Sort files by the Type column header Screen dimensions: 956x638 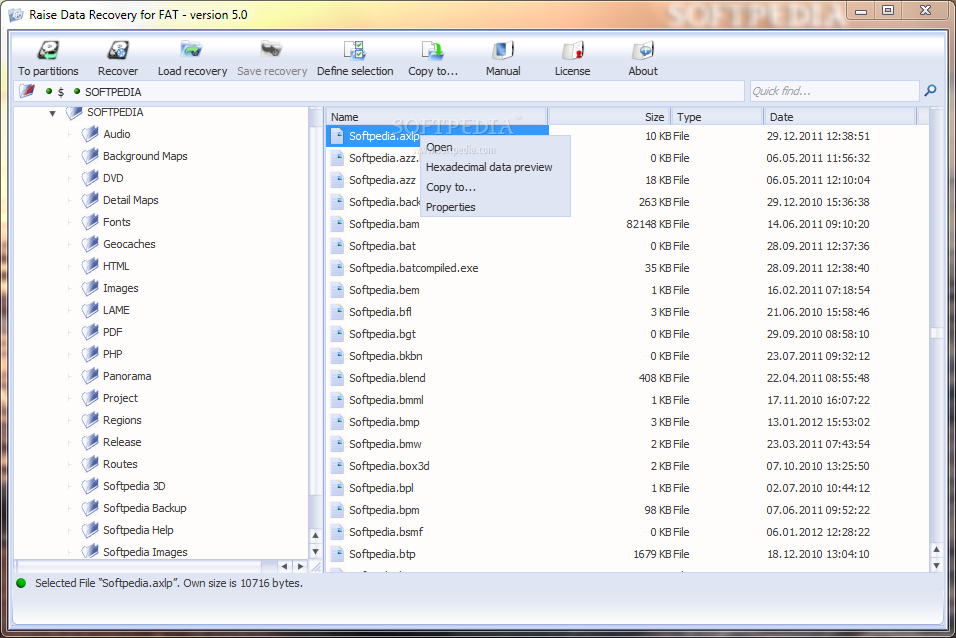point(717,116)
